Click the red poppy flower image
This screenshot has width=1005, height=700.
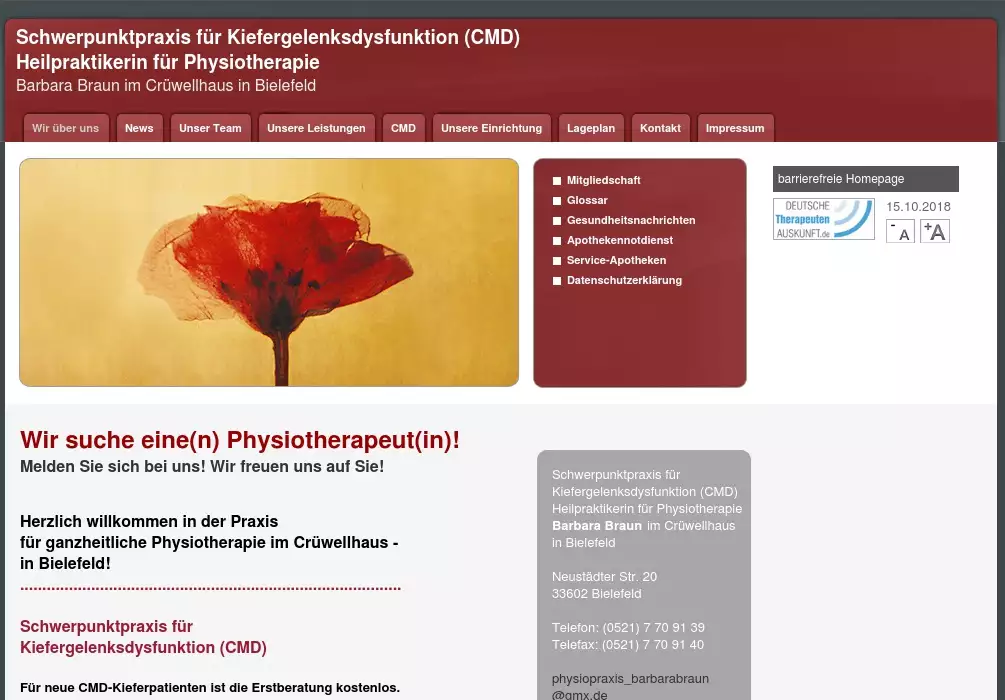point(269,272)
